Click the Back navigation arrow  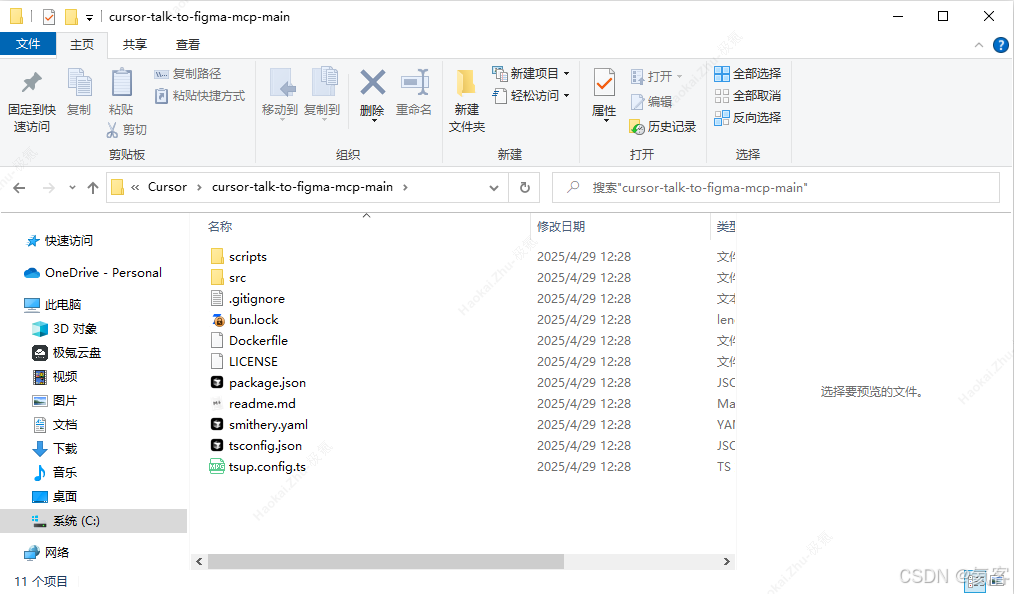[x=19, y=187]
